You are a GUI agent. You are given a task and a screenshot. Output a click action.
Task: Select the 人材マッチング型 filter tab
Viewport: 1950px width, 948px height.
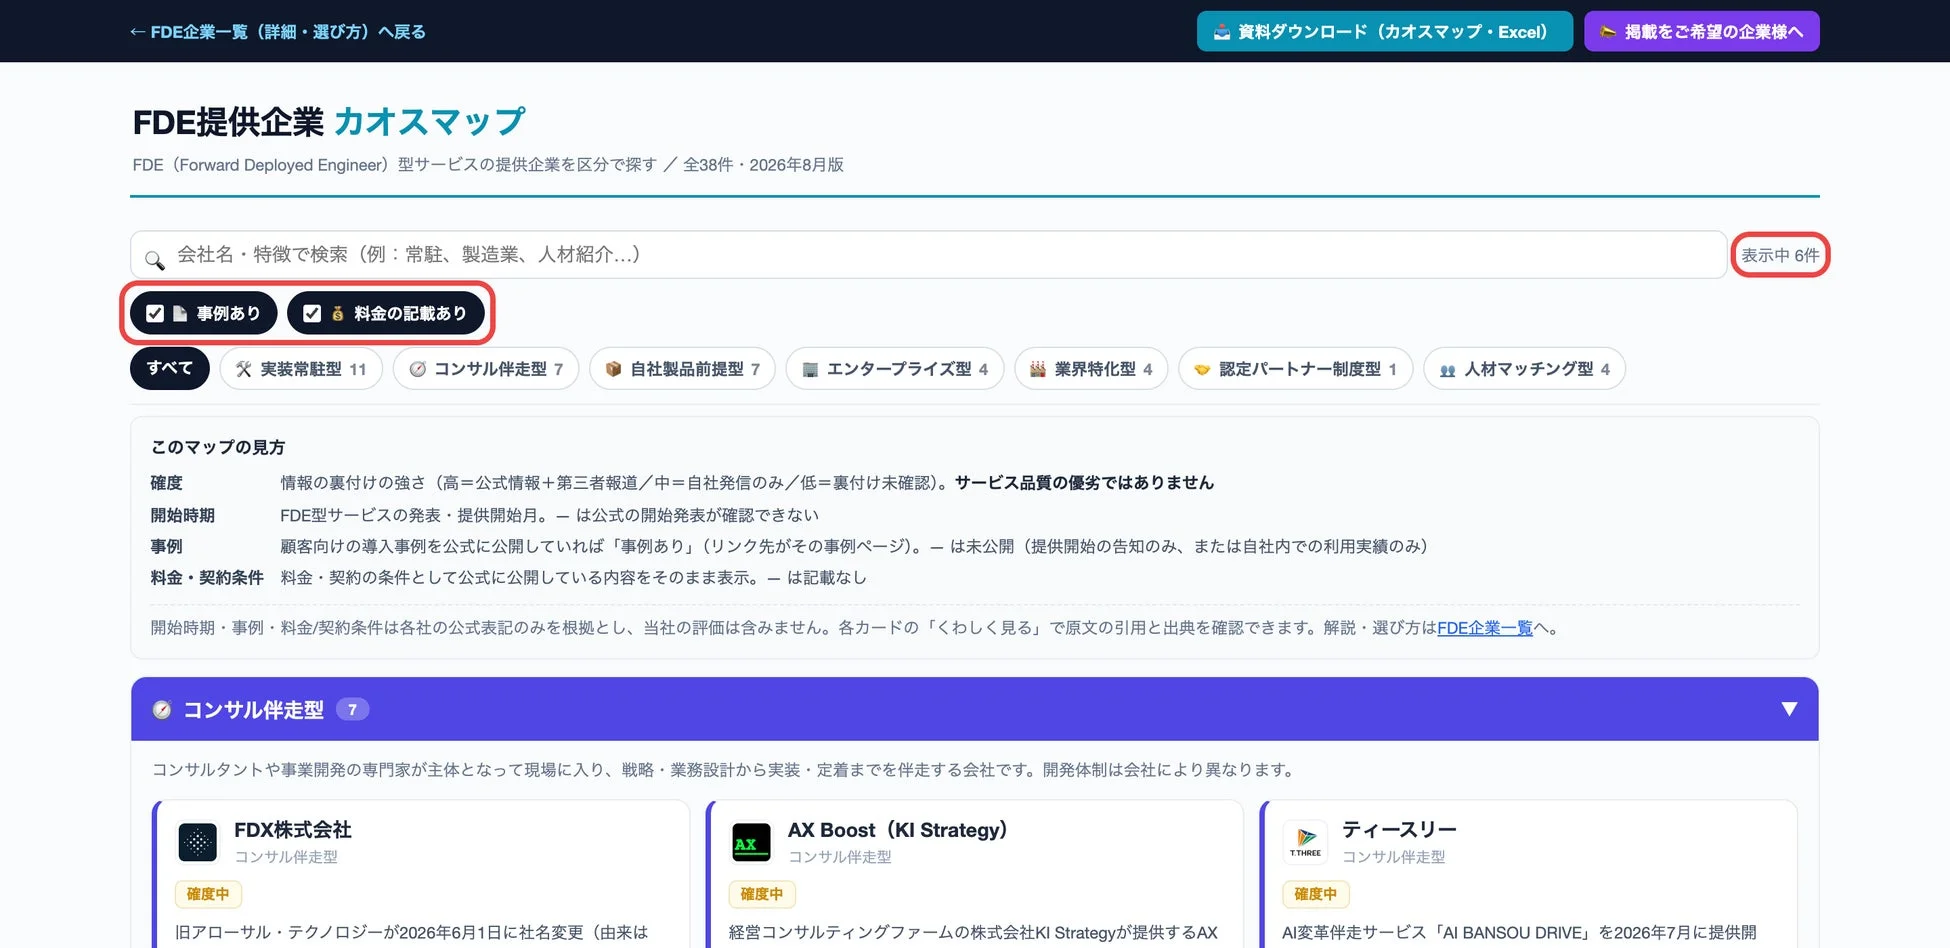click(x=1524, y=369)
